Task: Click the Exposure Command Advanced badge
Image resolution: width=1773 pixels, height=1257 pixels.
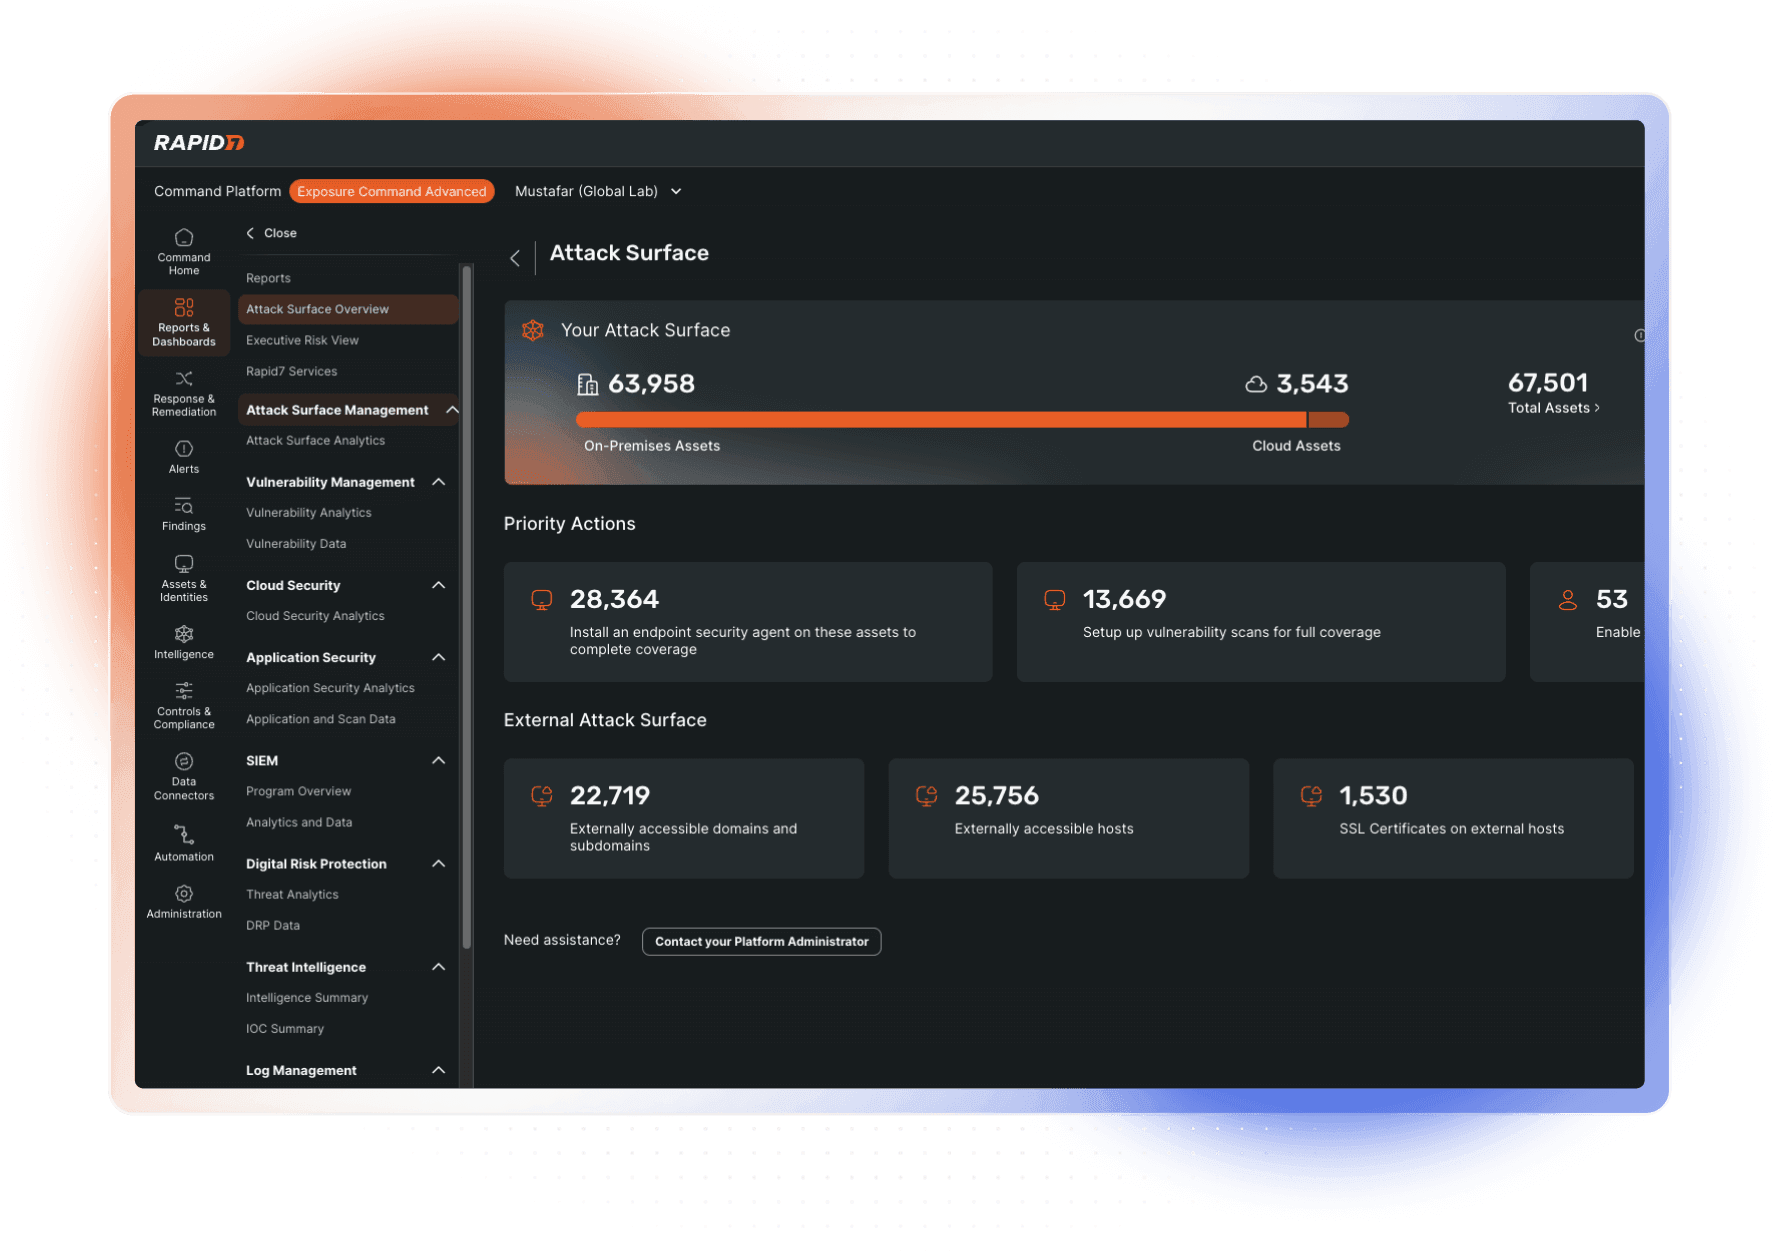Action: pos(392,191)
